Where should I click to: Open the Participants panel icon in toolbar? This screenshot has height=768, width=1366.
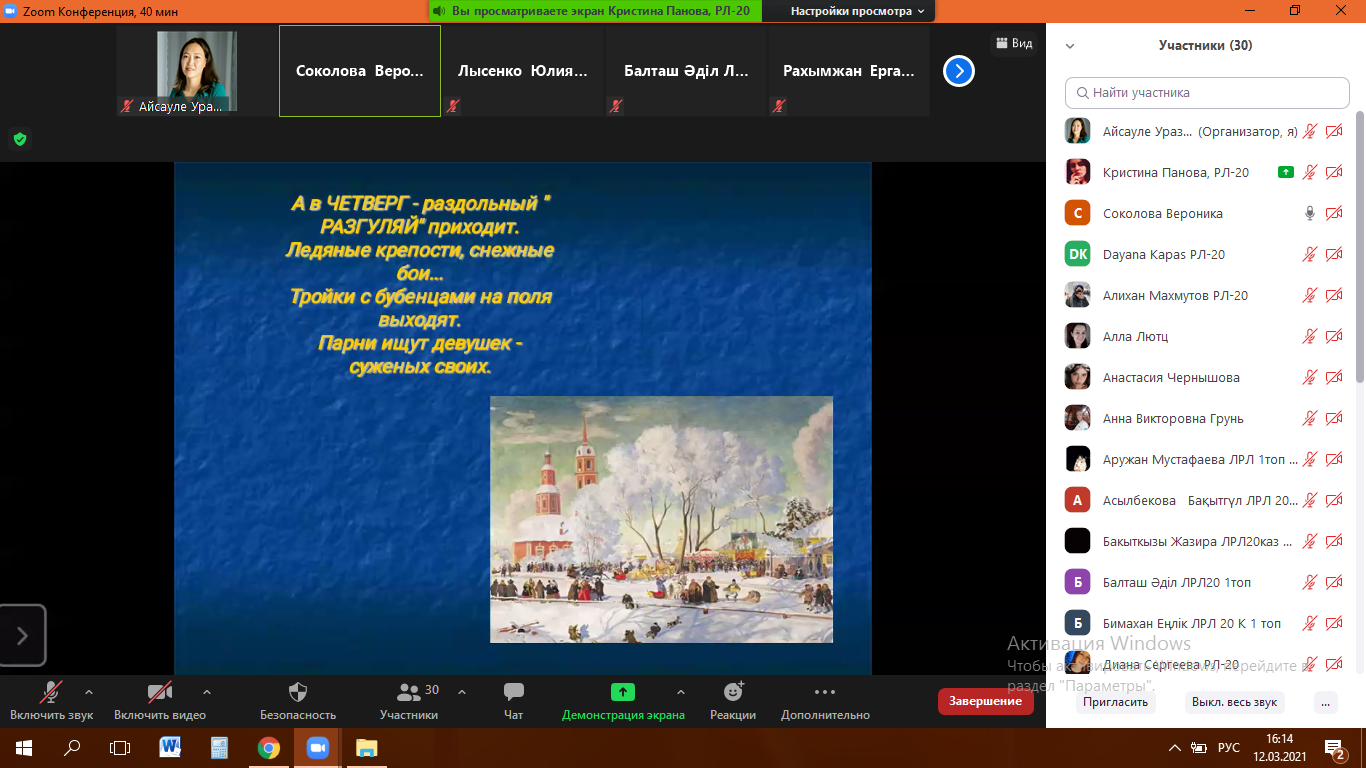click(409, 692)
